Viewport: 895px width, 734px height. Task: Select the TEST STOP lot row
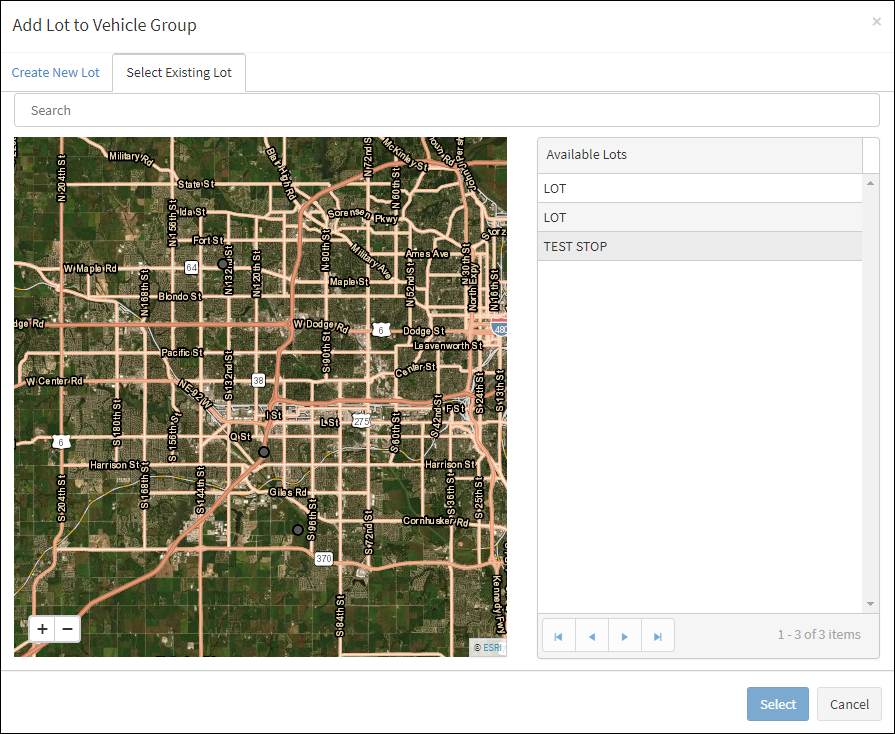coord(699,246)
